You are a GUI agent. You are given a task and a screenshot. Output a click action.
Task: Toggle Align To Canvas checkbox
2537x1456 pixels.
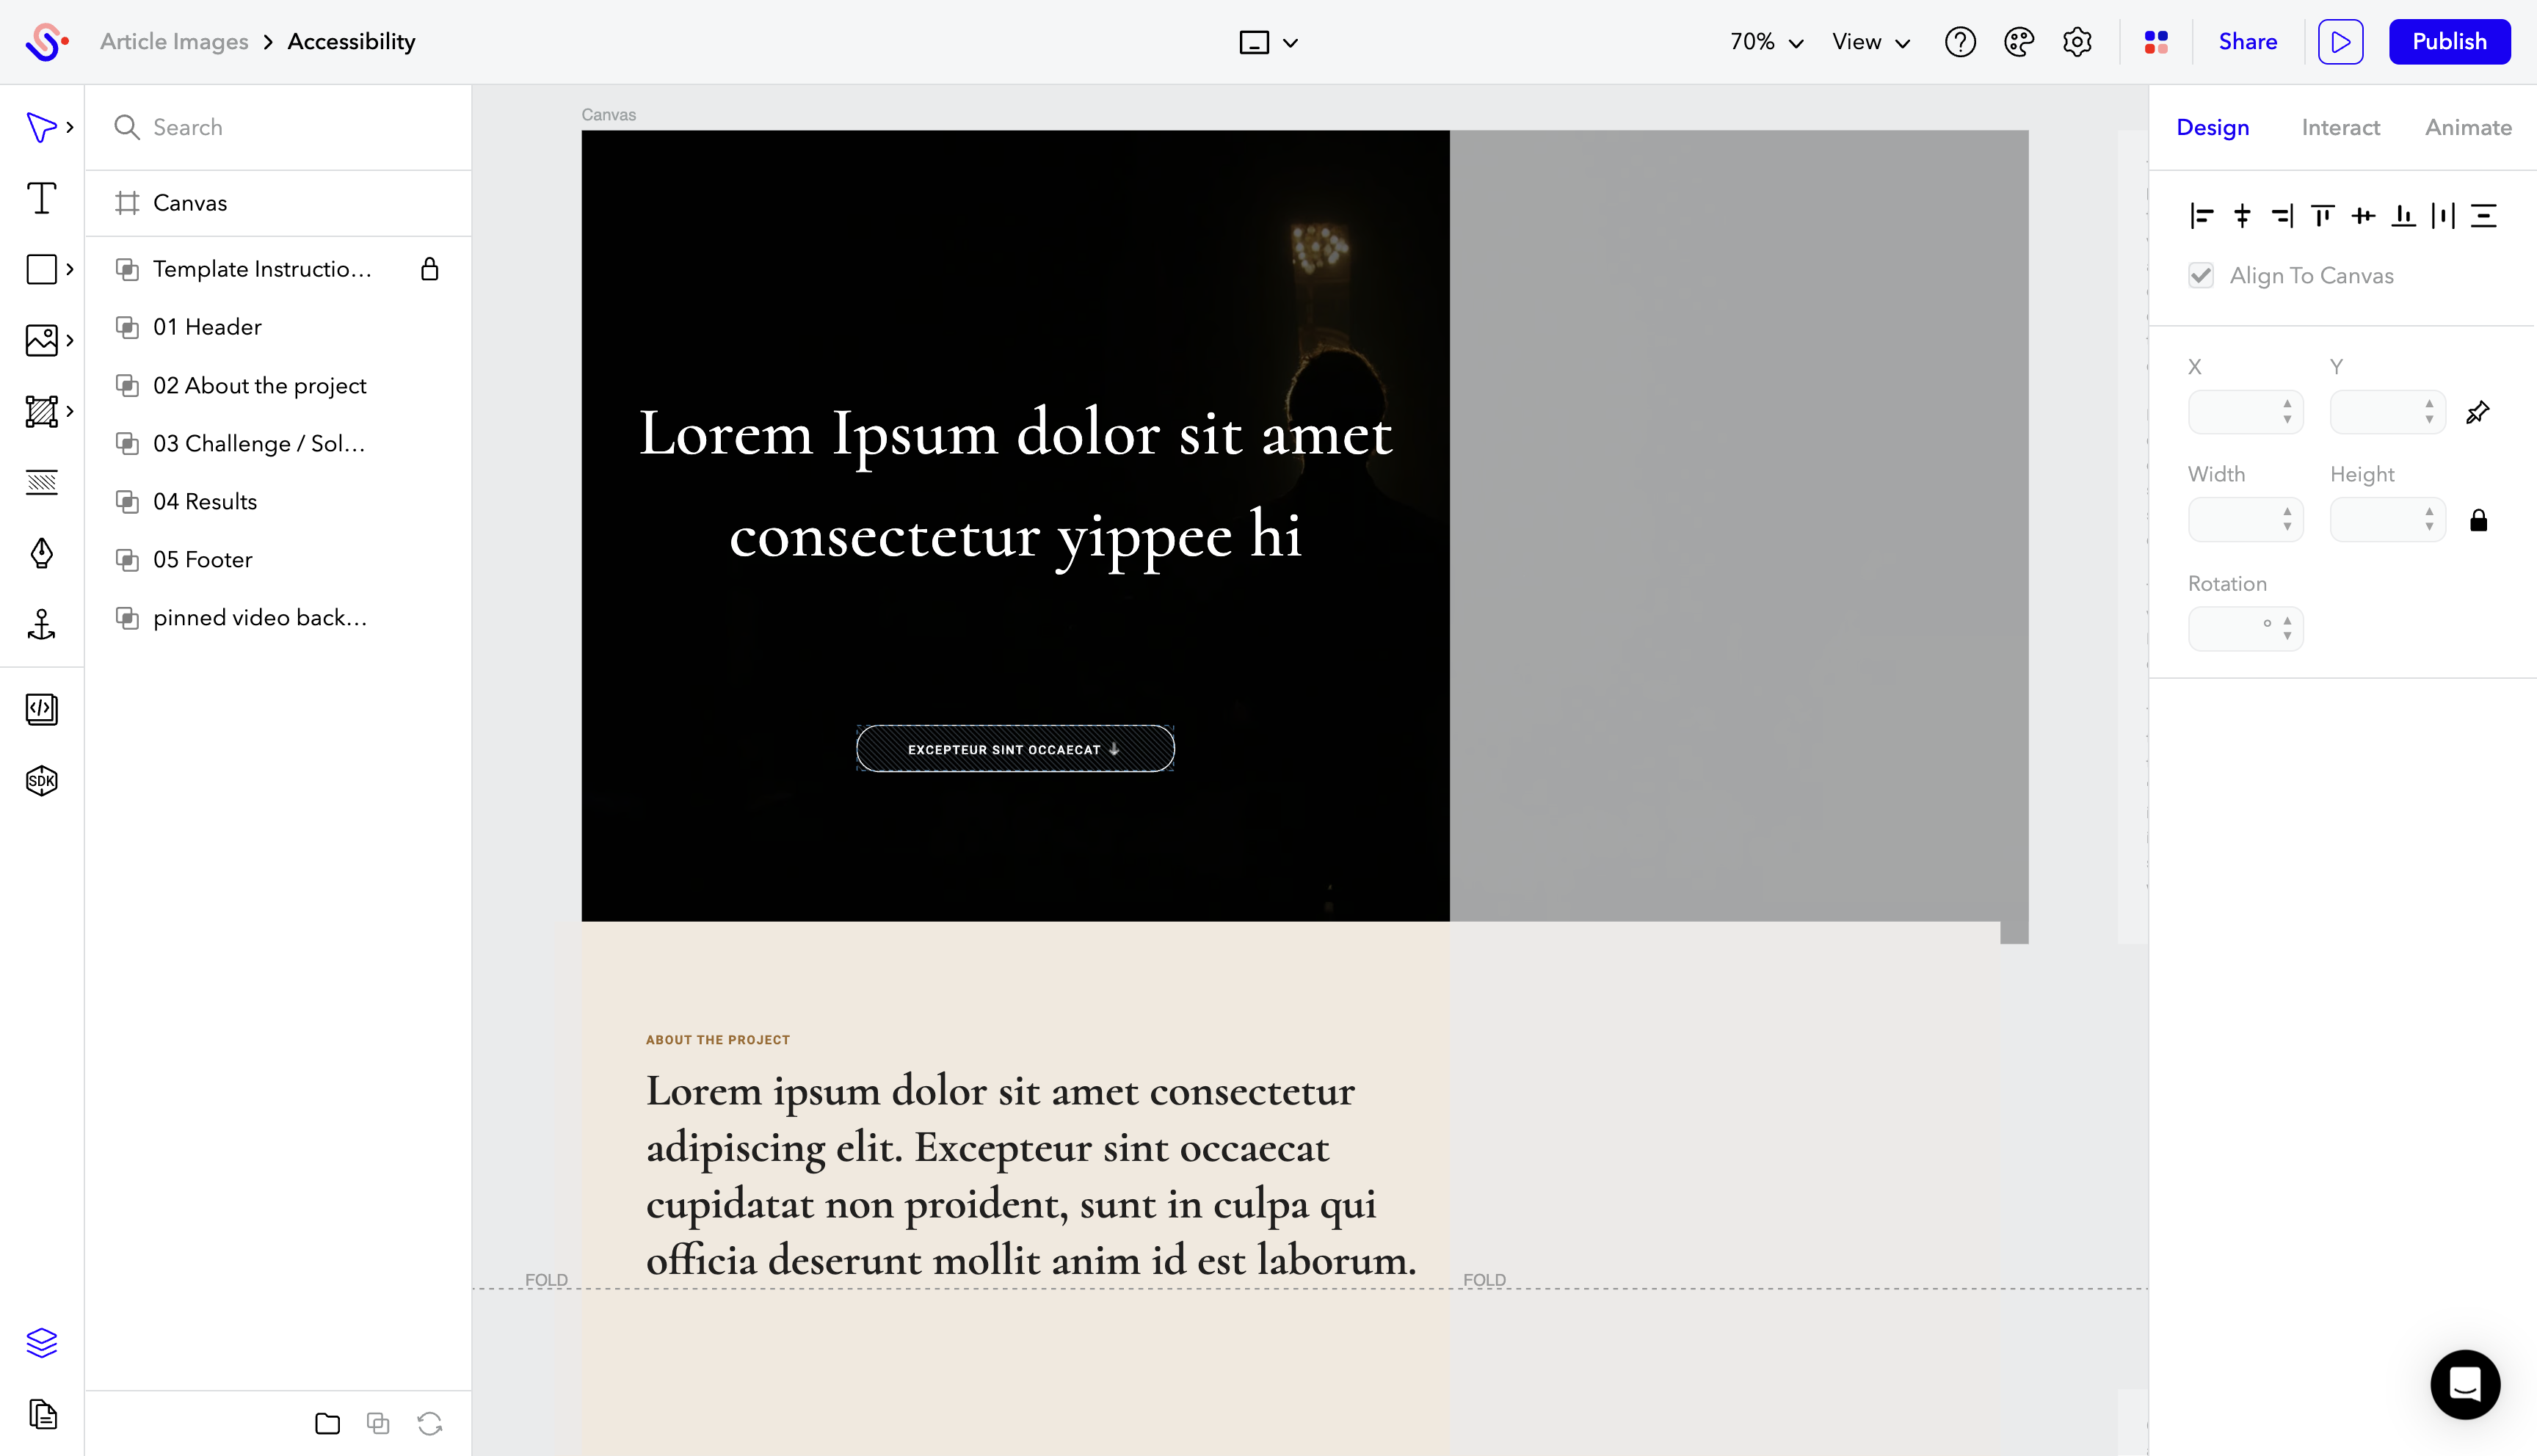[x=2201, y=275]
